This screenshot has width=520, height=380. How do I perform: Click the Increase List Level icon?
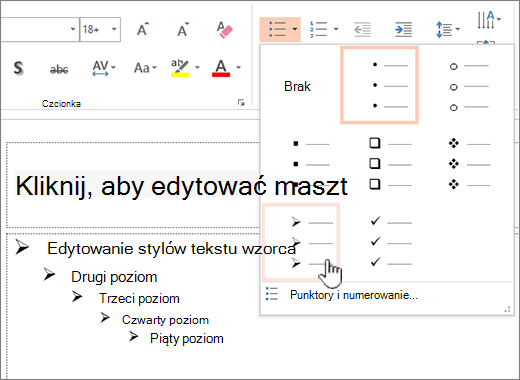(403, 30)
